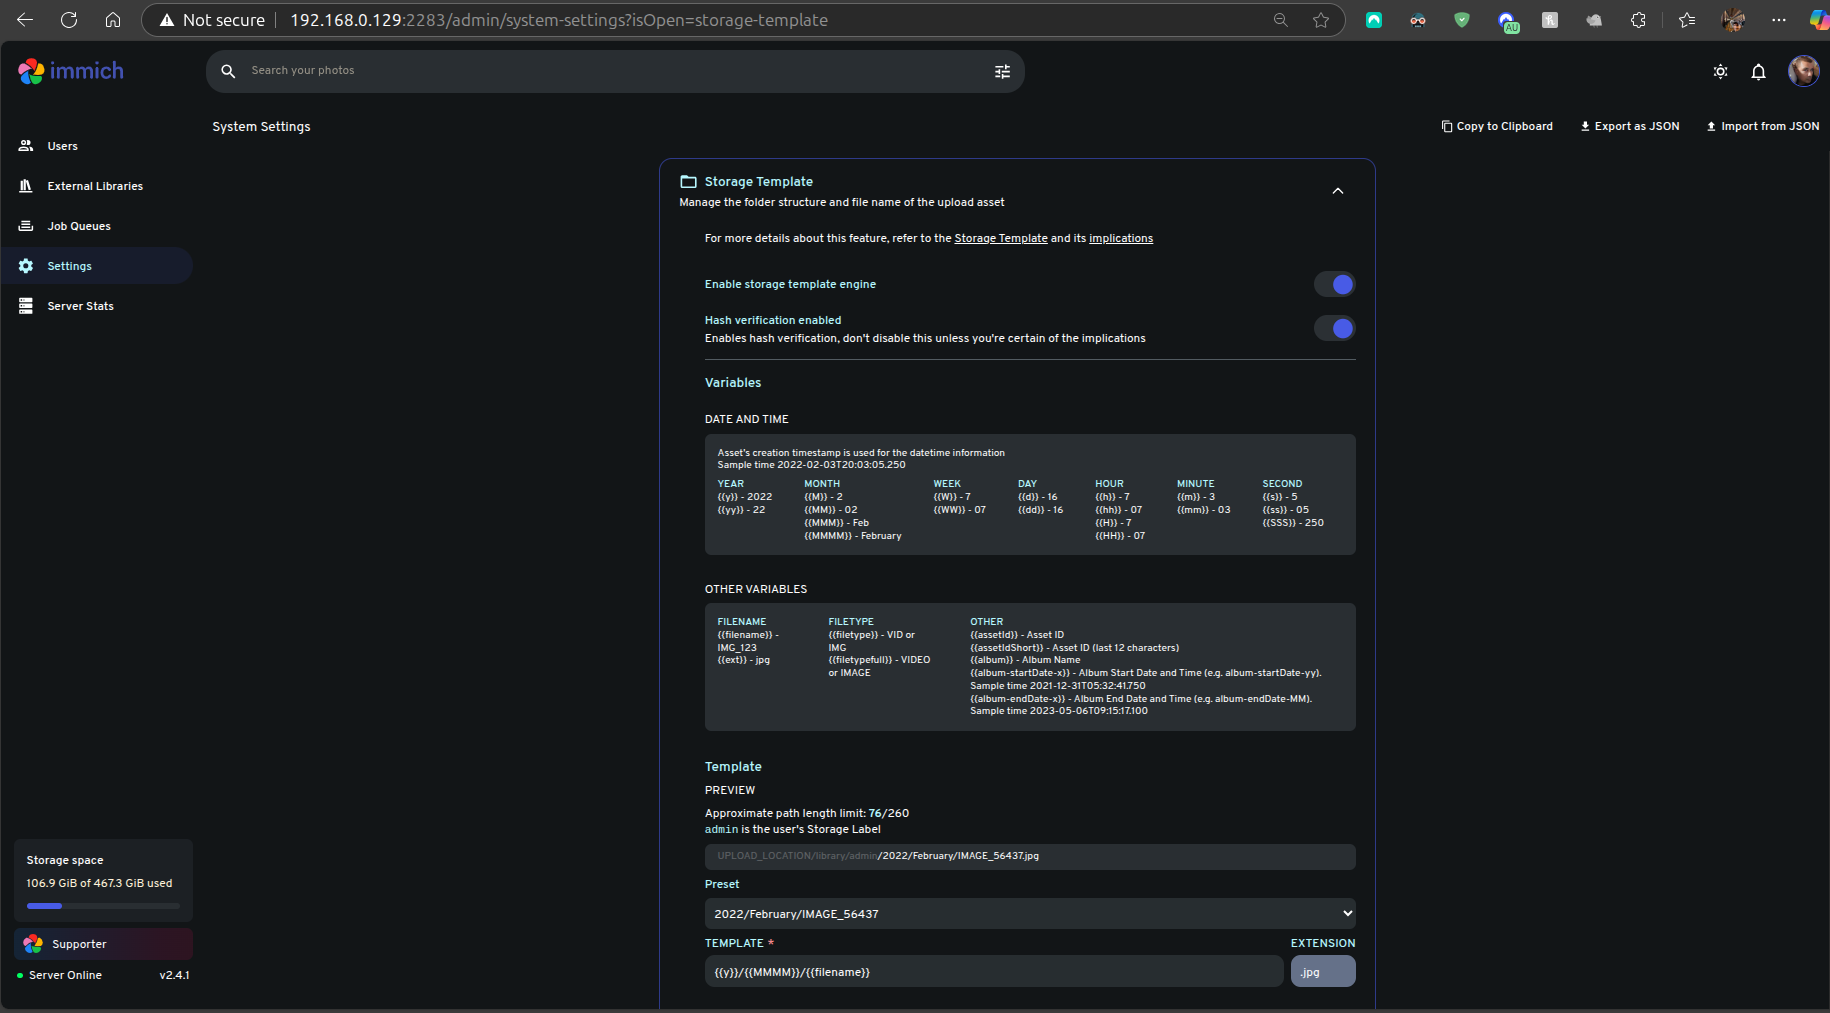The image size is (1830, 1013).
Task: View Server Stats from the sidebar
Action: (80, 306)
